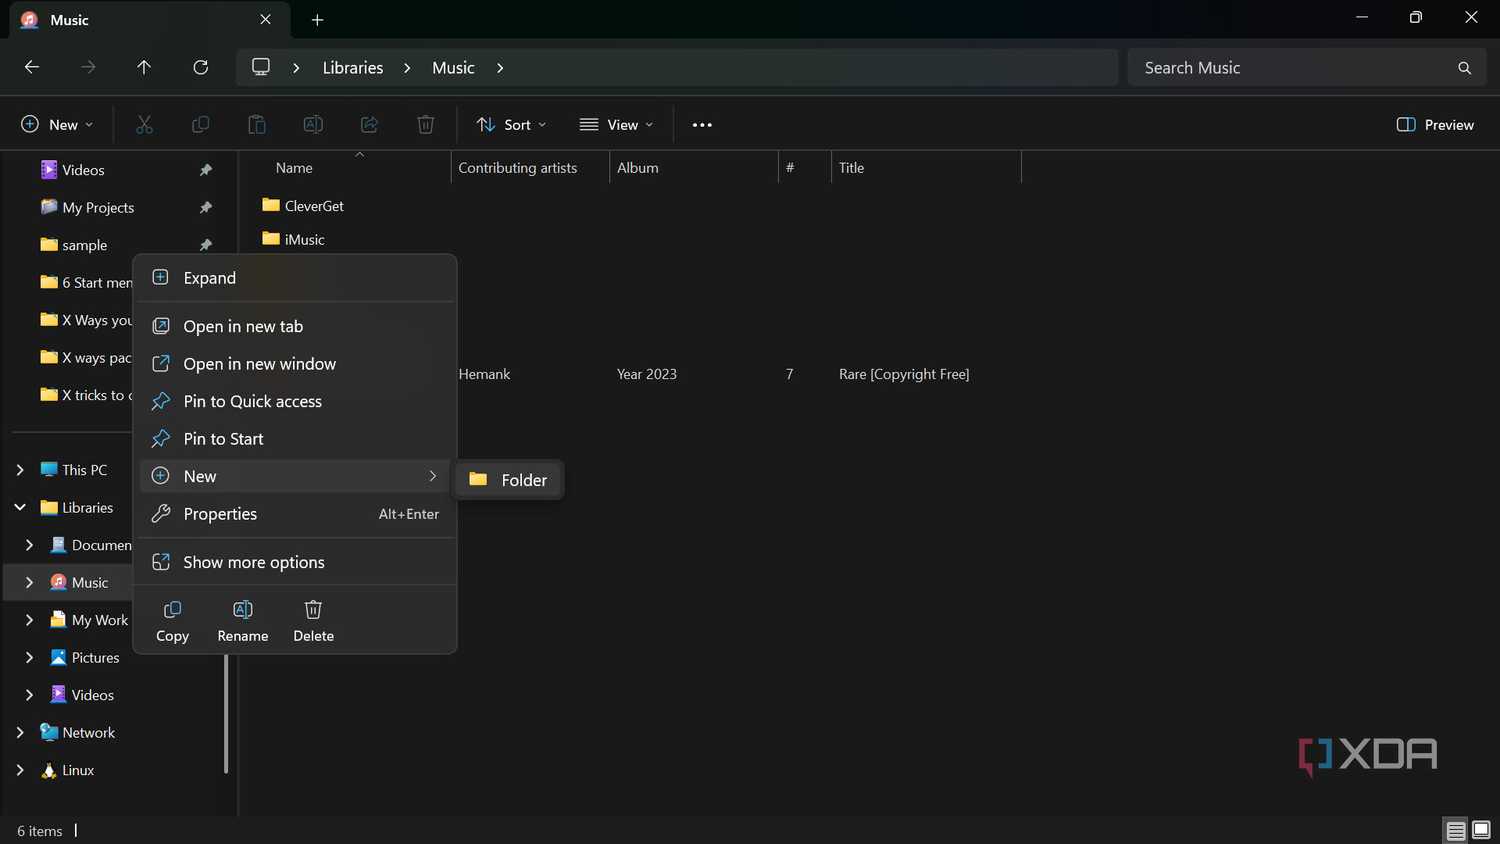Go back with the left arrow
The image size is (1500, 844).
point(32,67)
